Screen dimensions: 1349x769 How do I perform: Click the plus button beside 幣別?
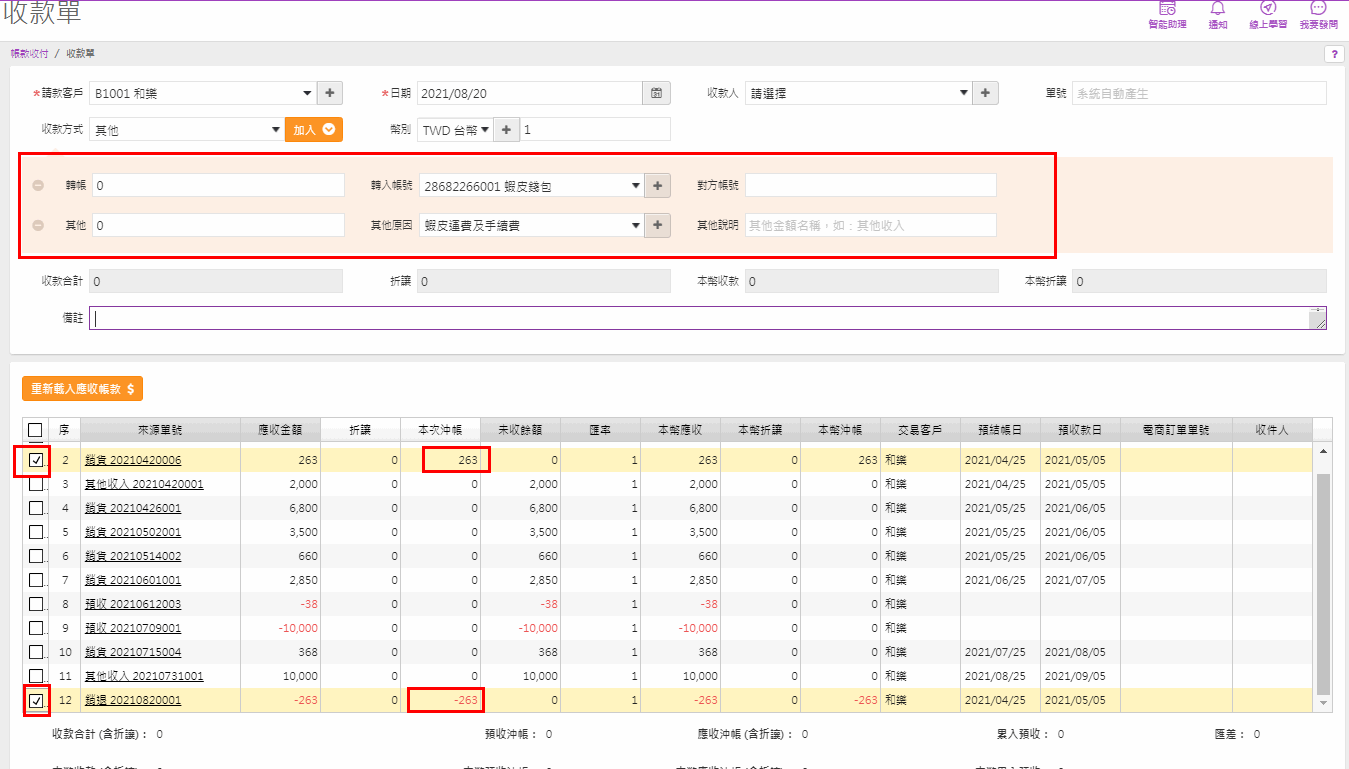point(506,129)
